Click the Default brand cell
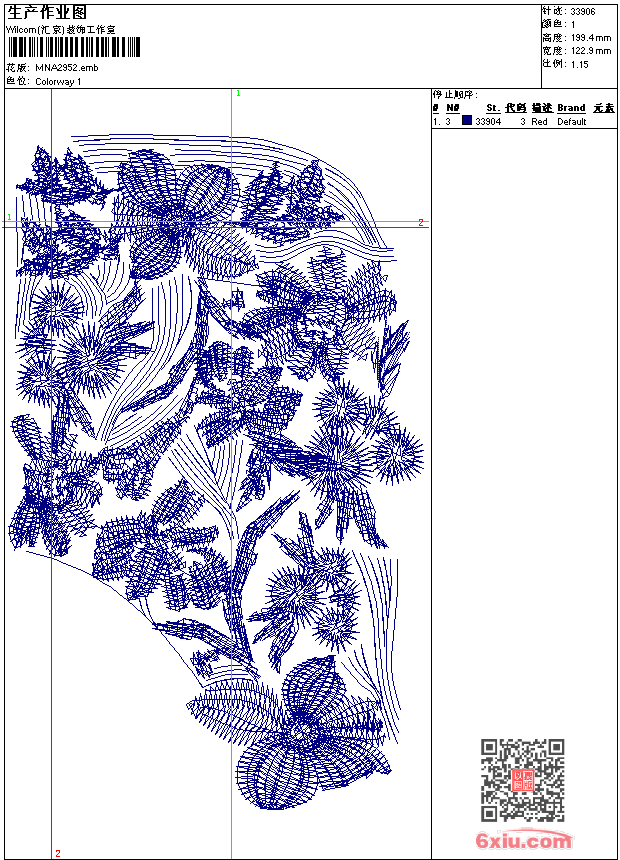 (572, 122)
